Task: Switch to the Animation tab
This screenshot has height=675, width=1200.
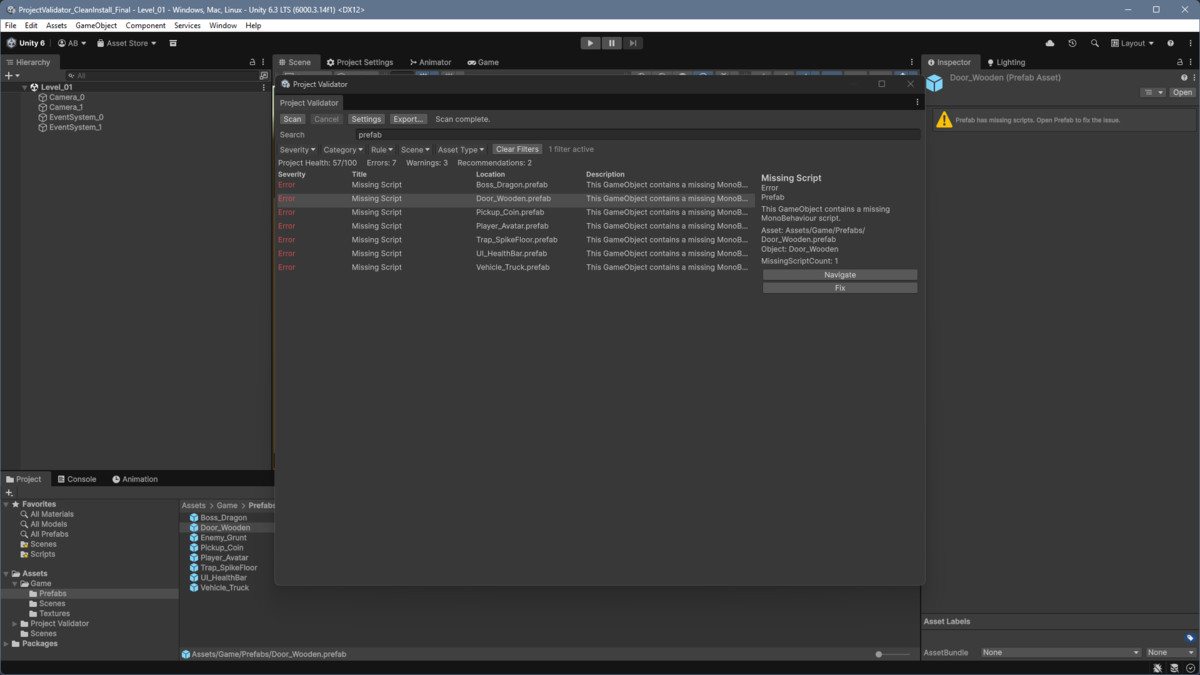Action: pyautogui.click(x=135, y=479)
